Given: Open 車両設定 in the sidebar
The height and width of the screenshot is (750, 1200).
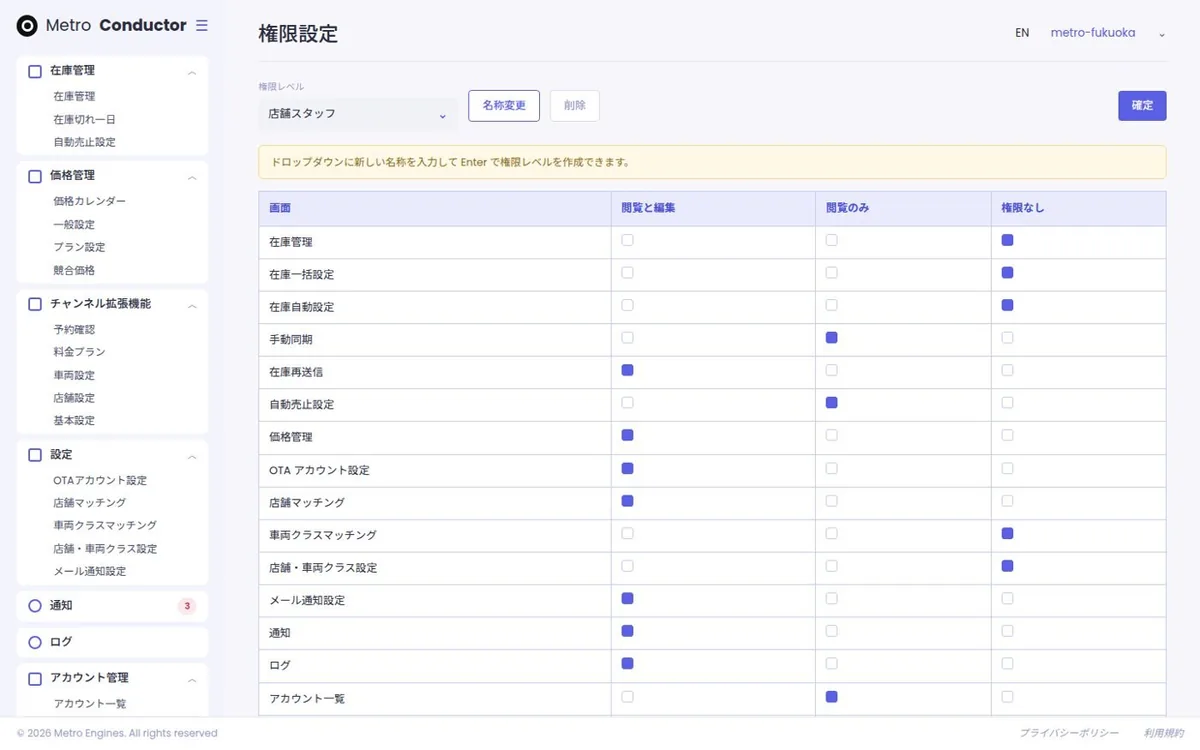Looking at the screenshot, I should (x=74, y=376).
